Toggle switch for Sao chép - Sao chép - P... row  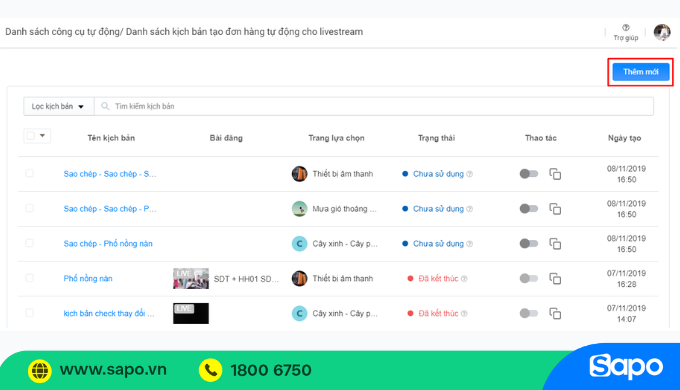pos(529,209)
